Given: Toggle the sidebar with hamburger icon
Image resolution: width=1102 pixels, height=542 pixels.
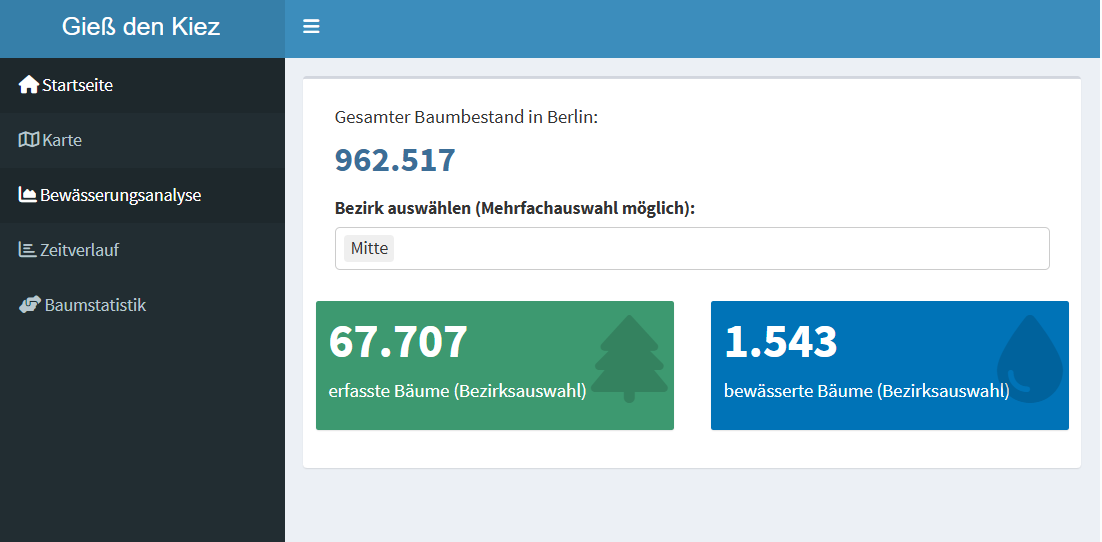Looking at the screenshot, I should pos(311,27).
